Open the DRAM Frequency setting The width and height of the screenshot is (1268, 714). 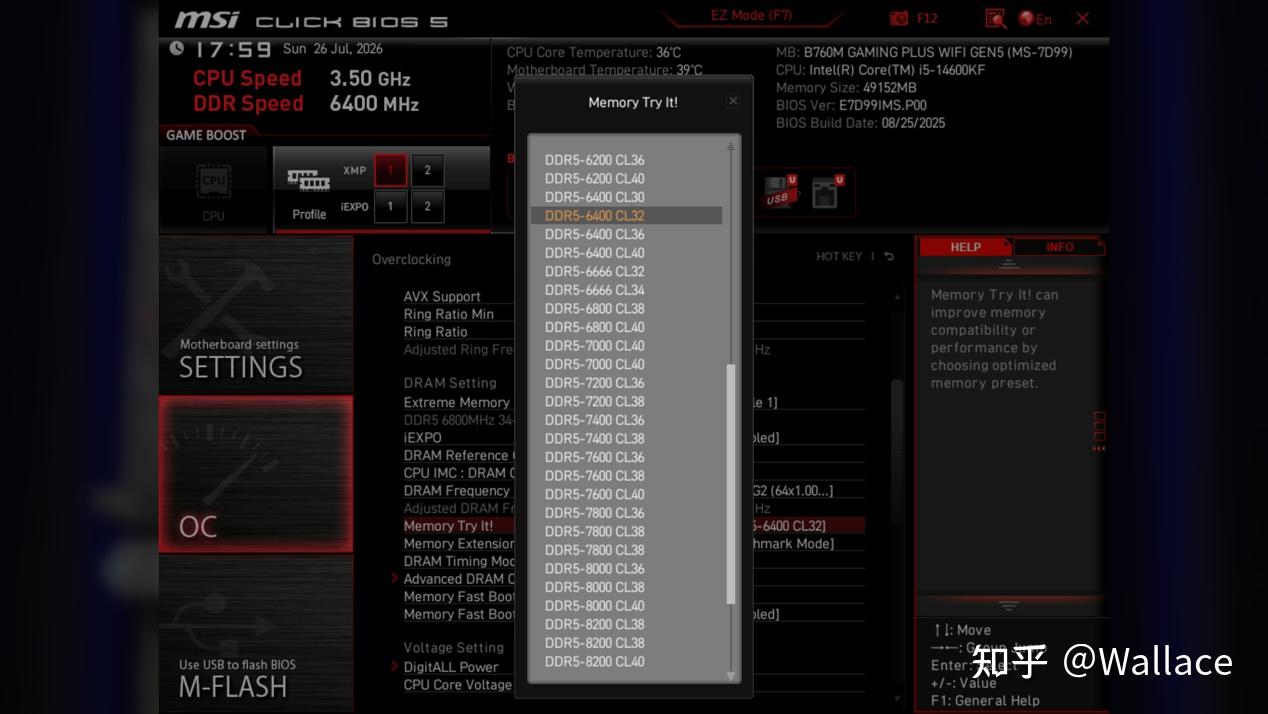(634, 490)
